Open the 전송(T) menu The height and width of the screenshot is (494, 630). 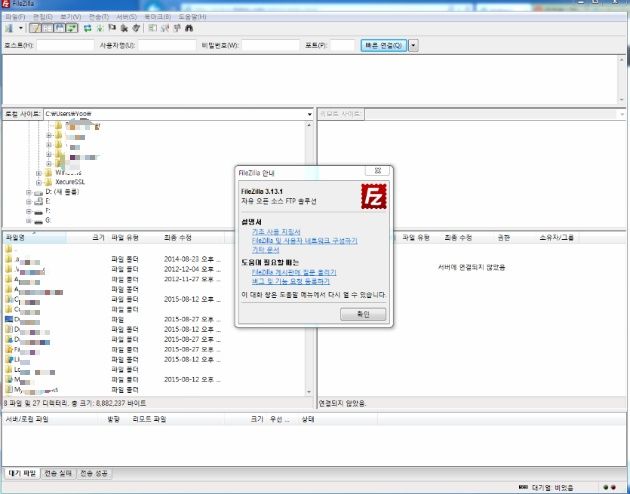click(x=99, y=17)
